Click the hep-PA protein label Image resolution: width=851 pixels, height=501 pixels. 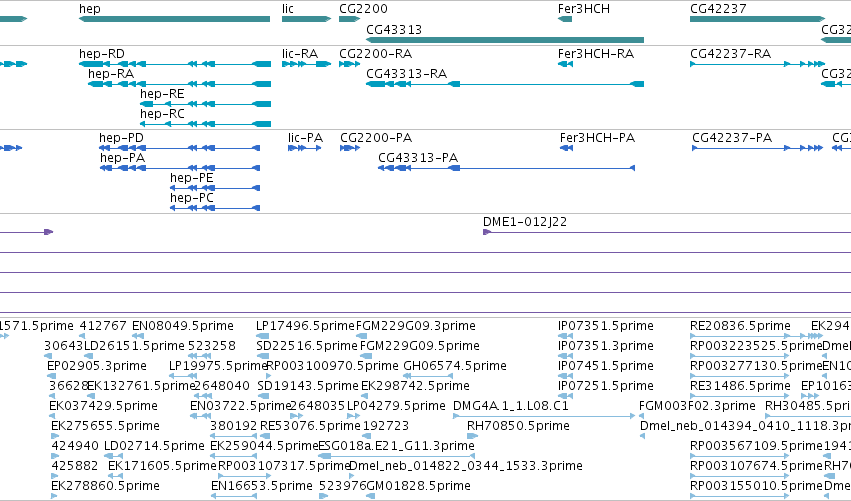click(122, 158)
